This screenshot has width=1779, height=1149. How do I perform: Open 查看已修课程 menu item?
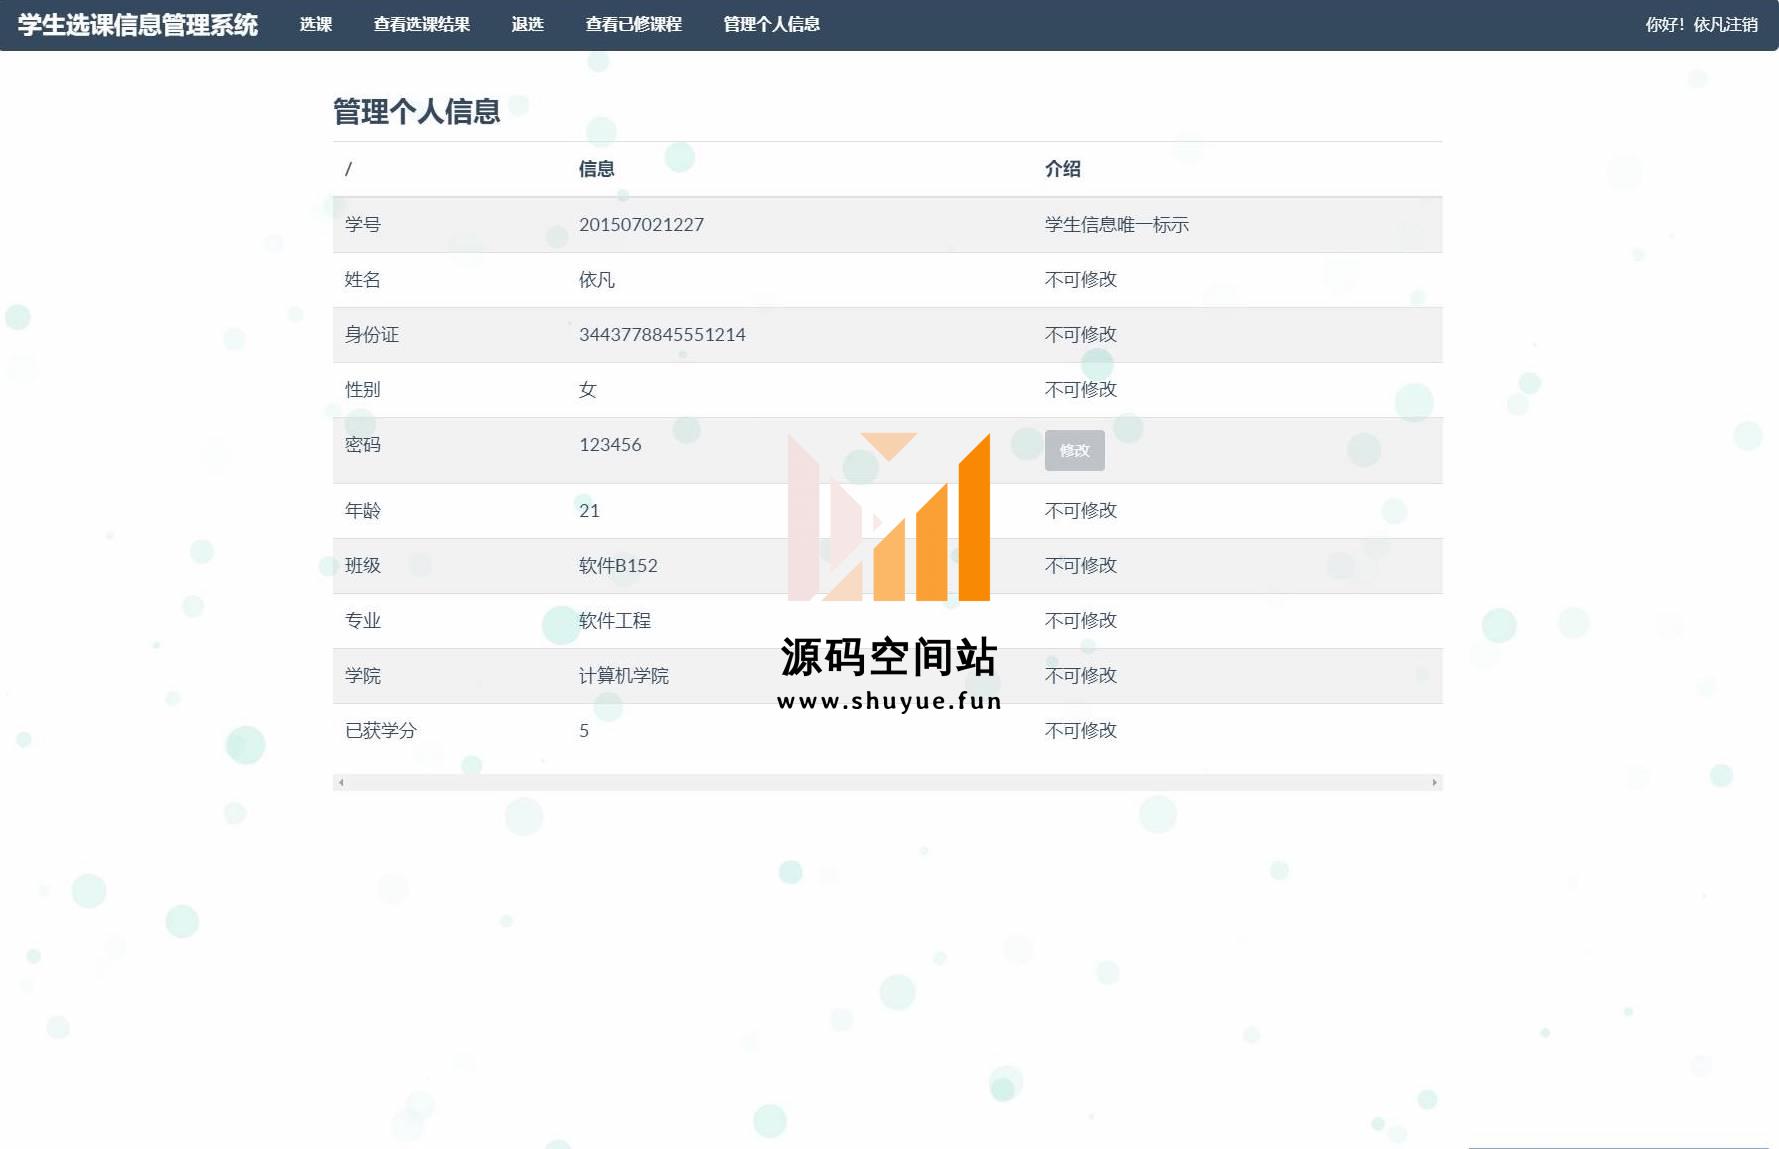634,24
